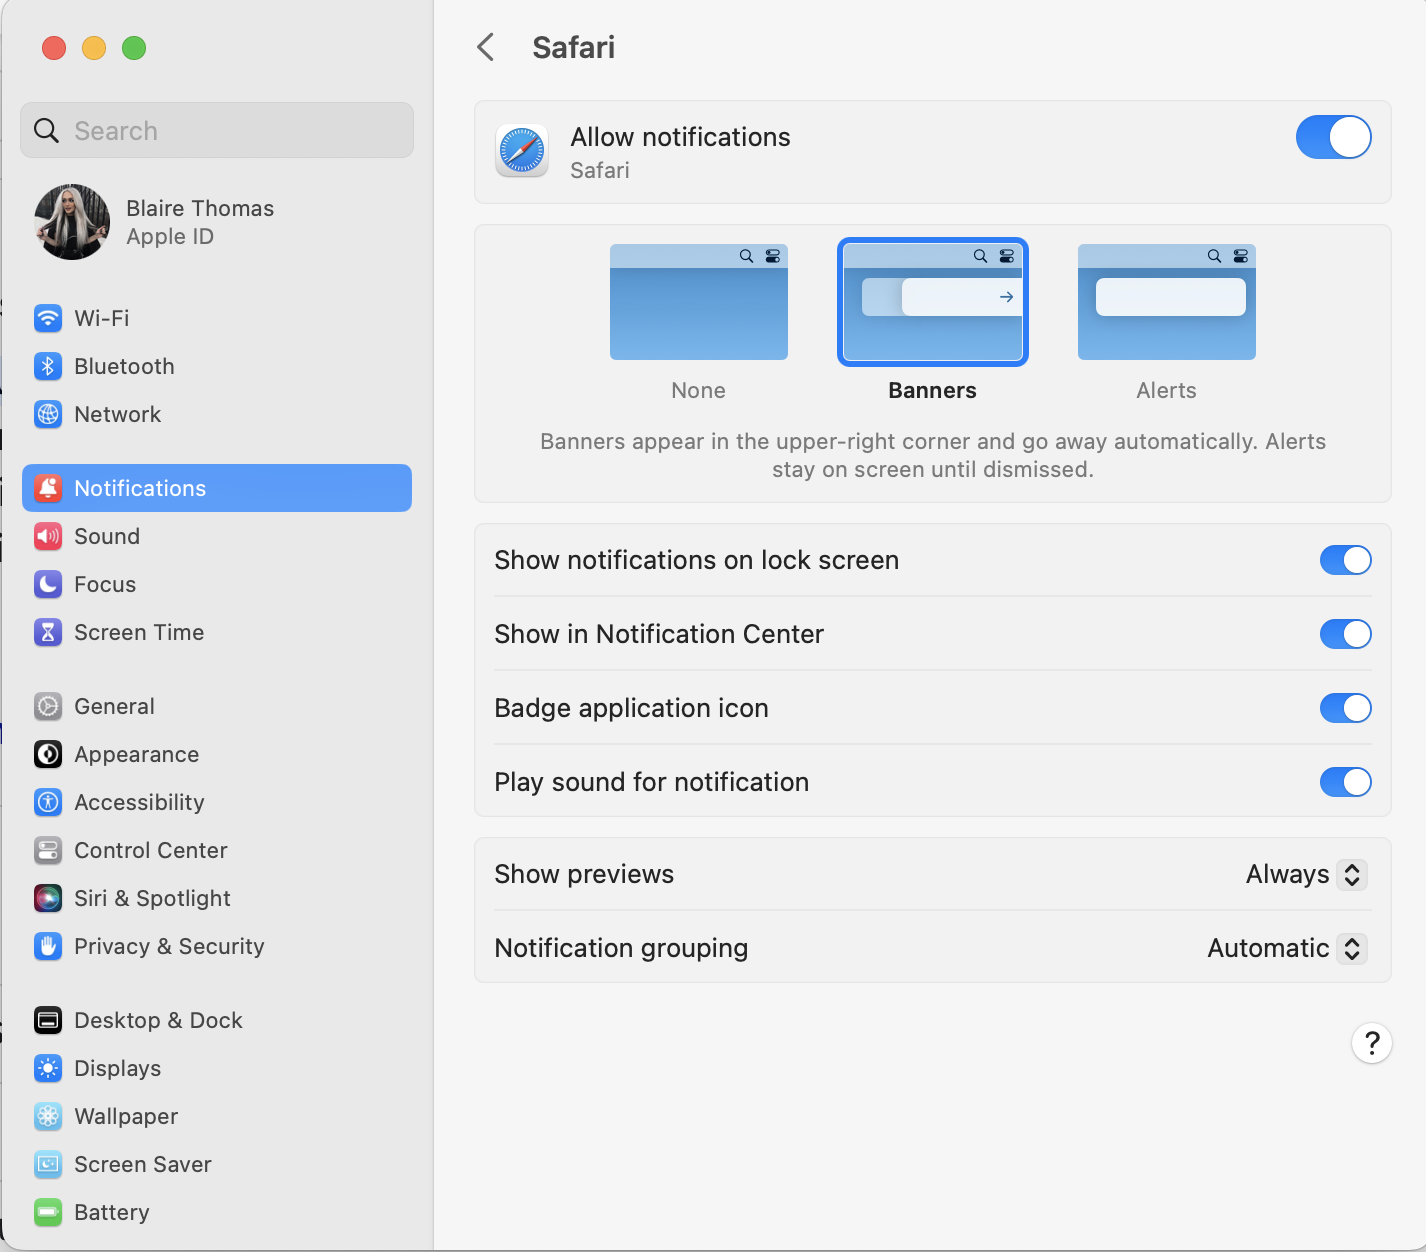Click the green zoom window button

134,48
